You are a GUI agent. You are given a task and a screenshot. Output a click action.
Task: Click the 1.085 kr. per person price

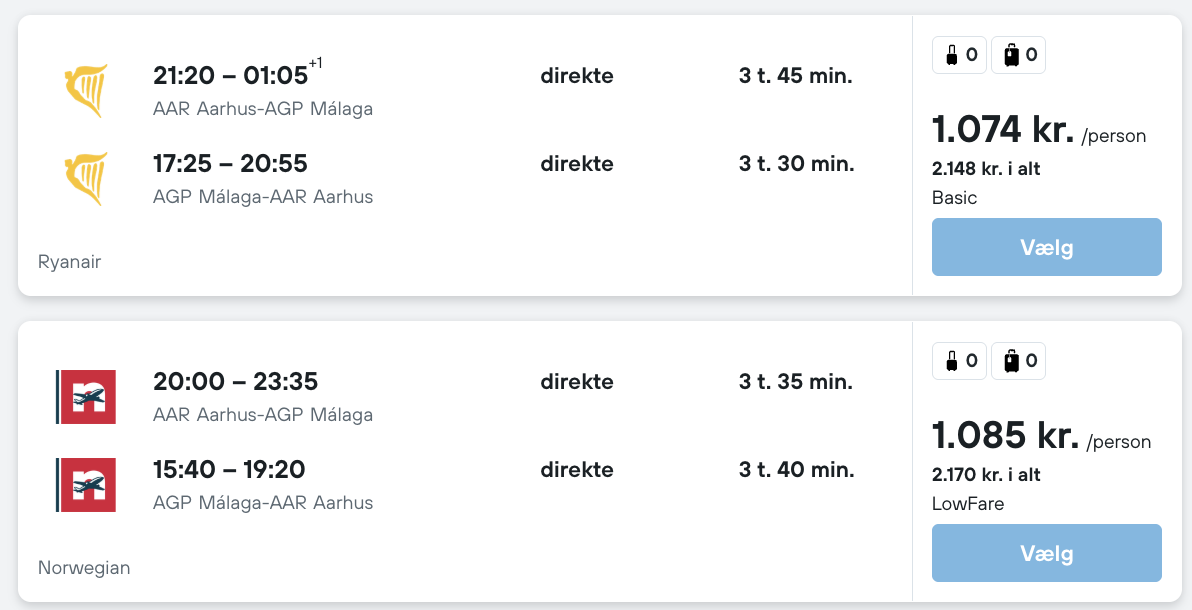[1005, 436]
